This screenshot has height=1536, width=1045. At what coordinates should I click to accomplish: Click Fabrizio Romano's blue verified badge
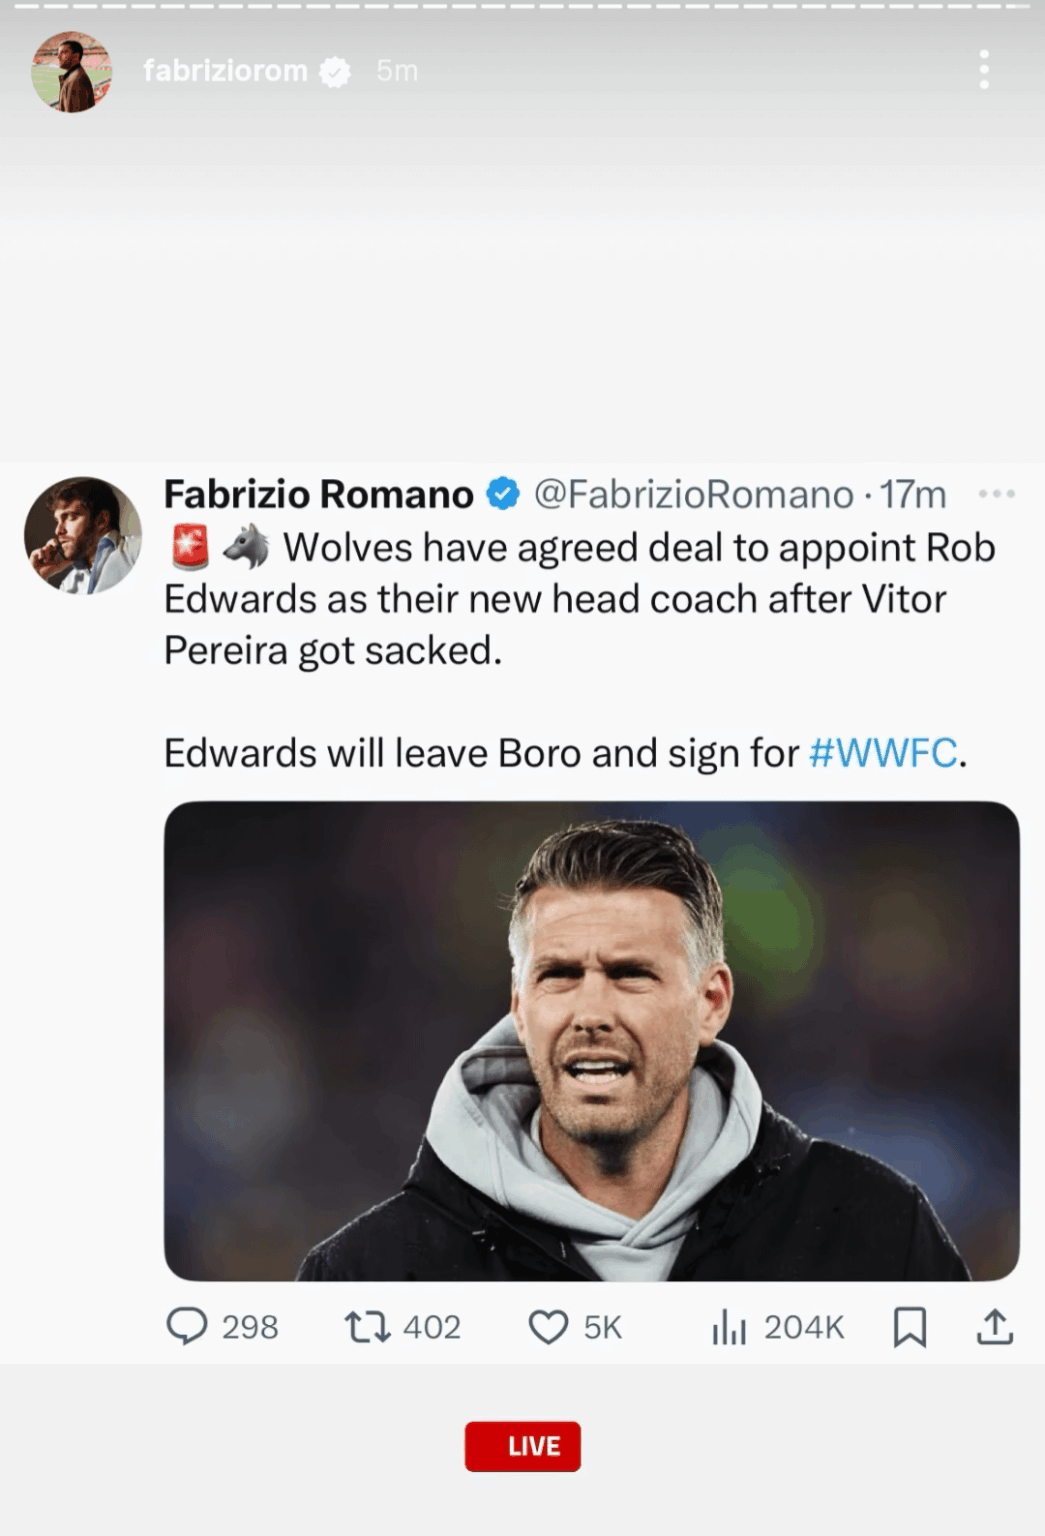pyautogui.click(x=501, y=494)
